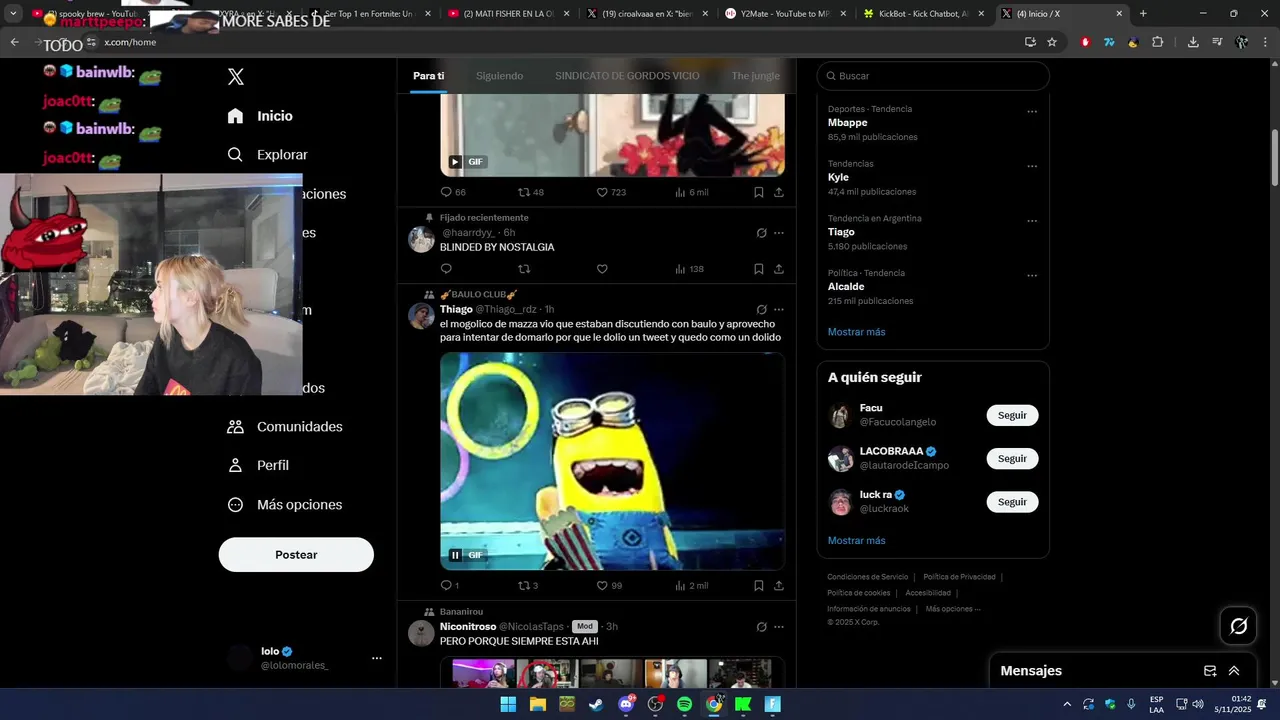
Task: Pause the minion GIF
Action: [455, 555]
